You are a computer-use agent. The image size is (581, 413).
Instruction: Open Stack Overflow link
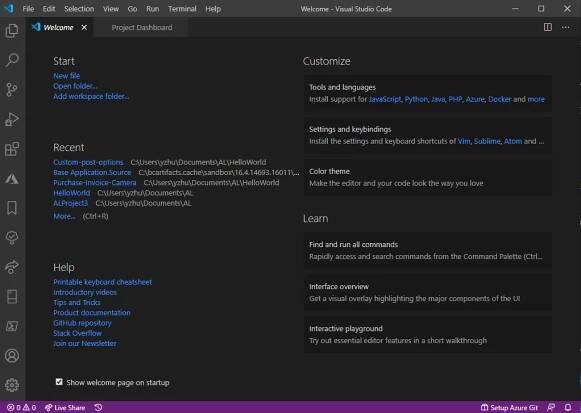point(77,333)
